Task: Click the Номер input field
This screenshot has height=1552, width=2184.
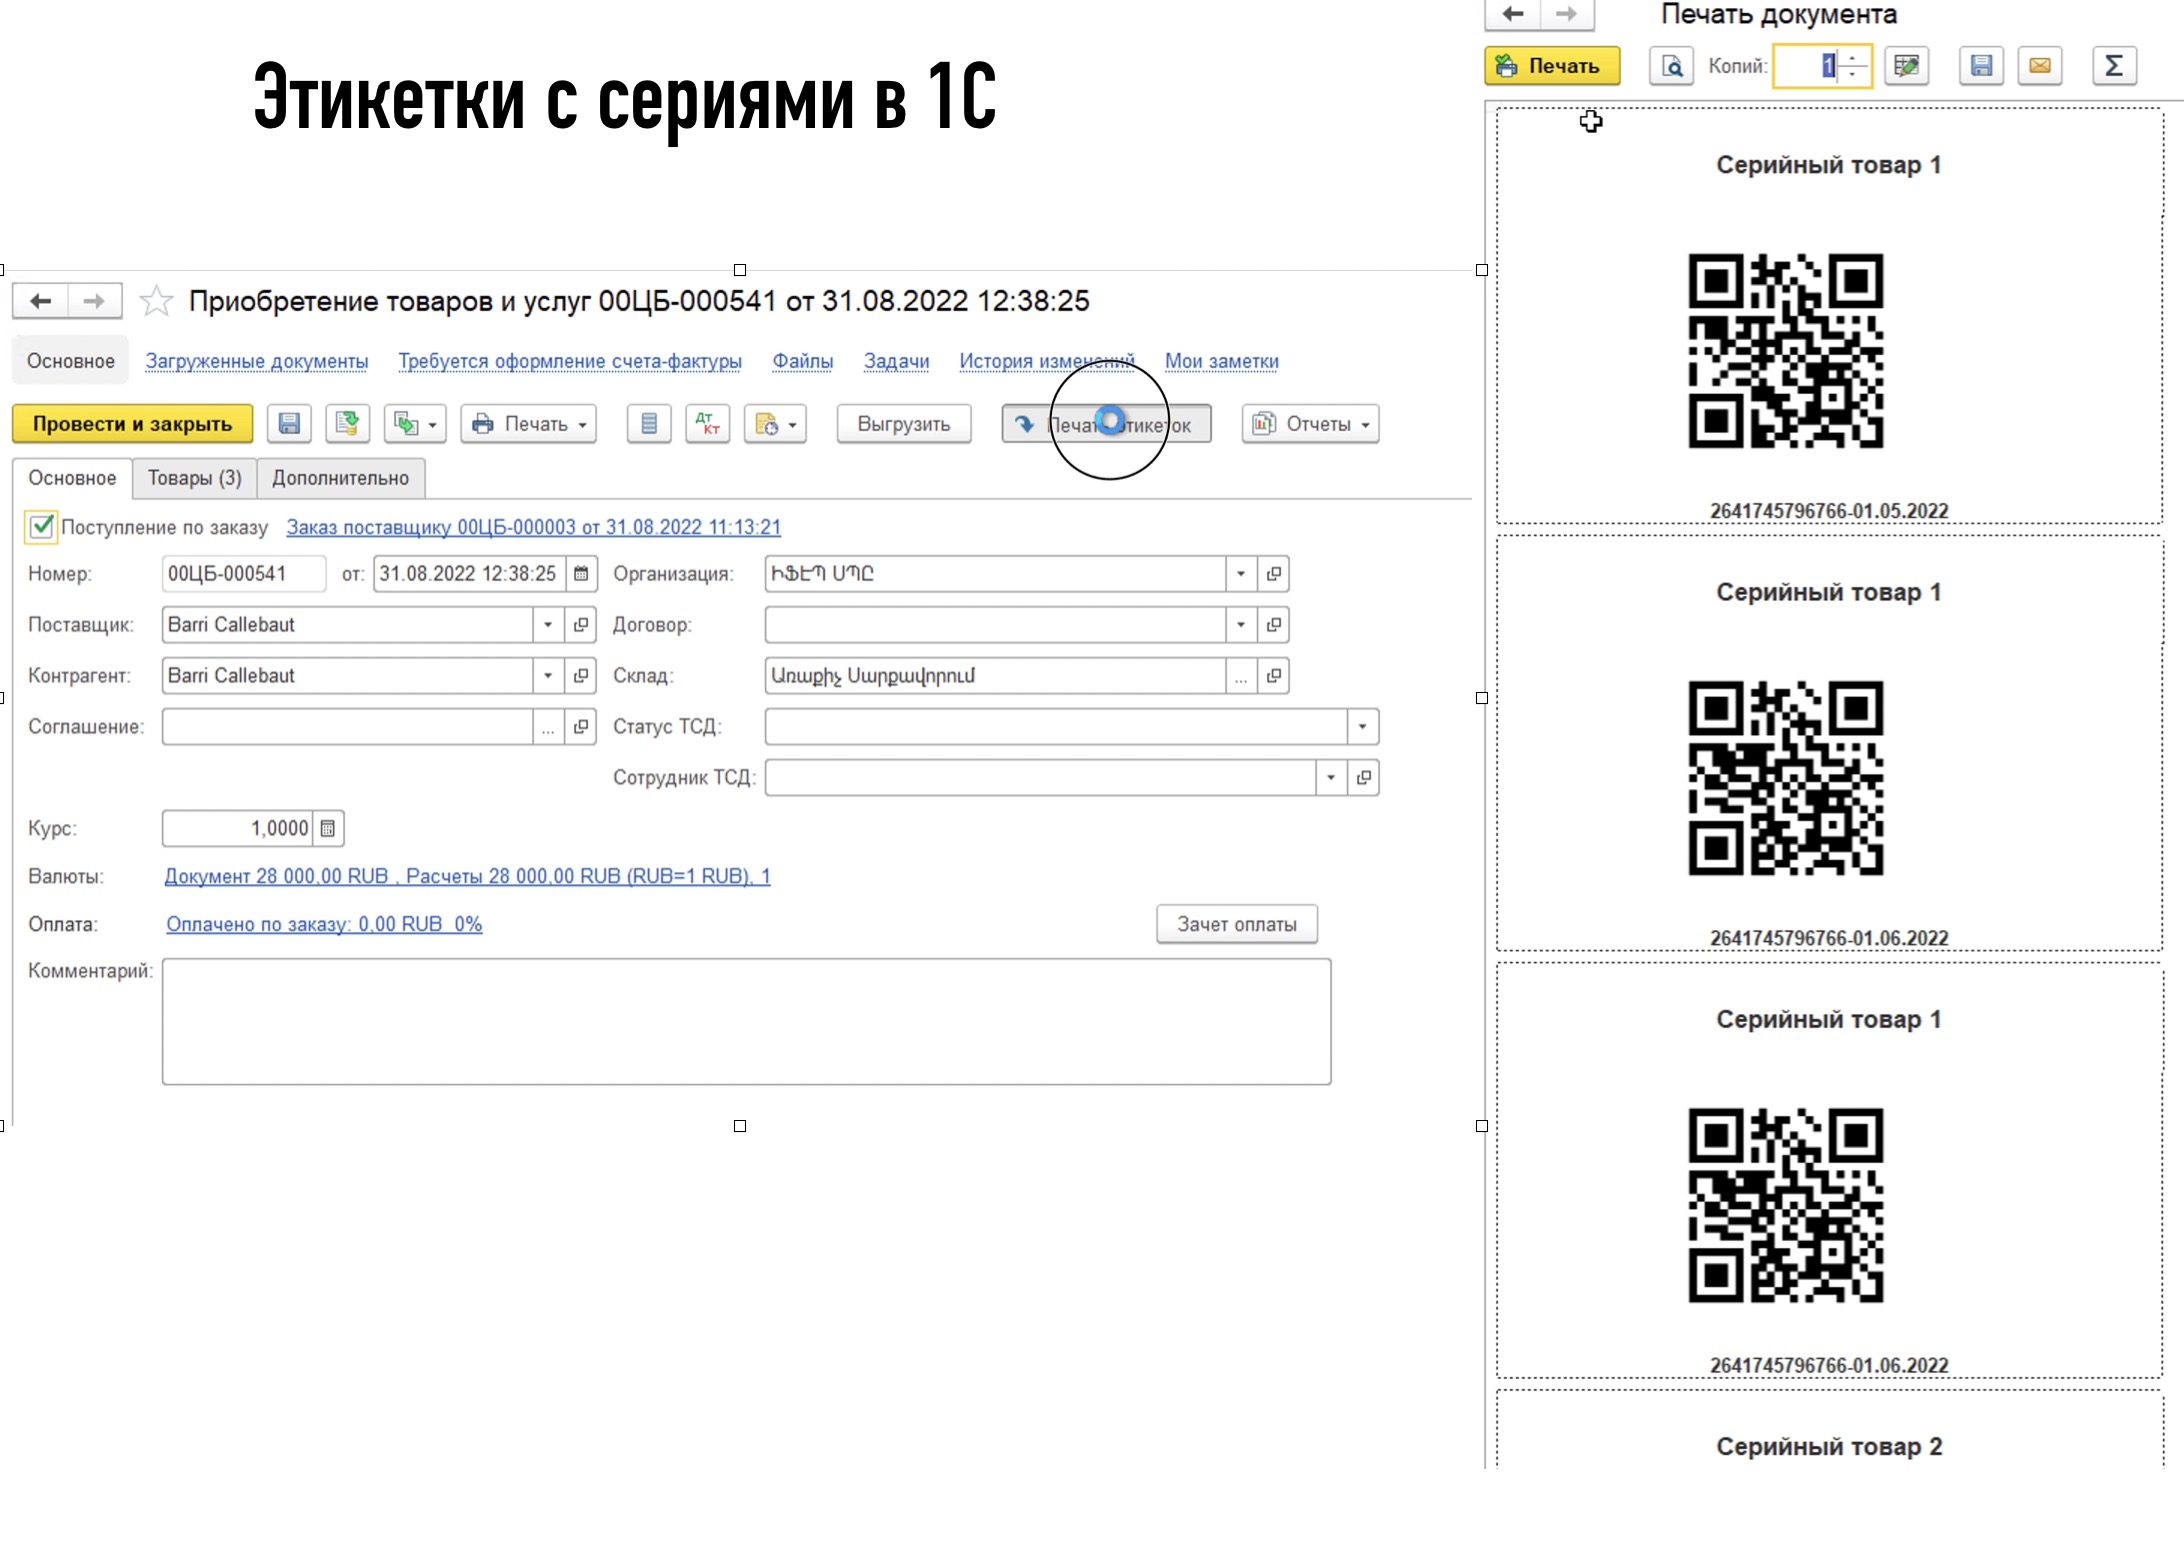Action: click(x=244, y=574)
